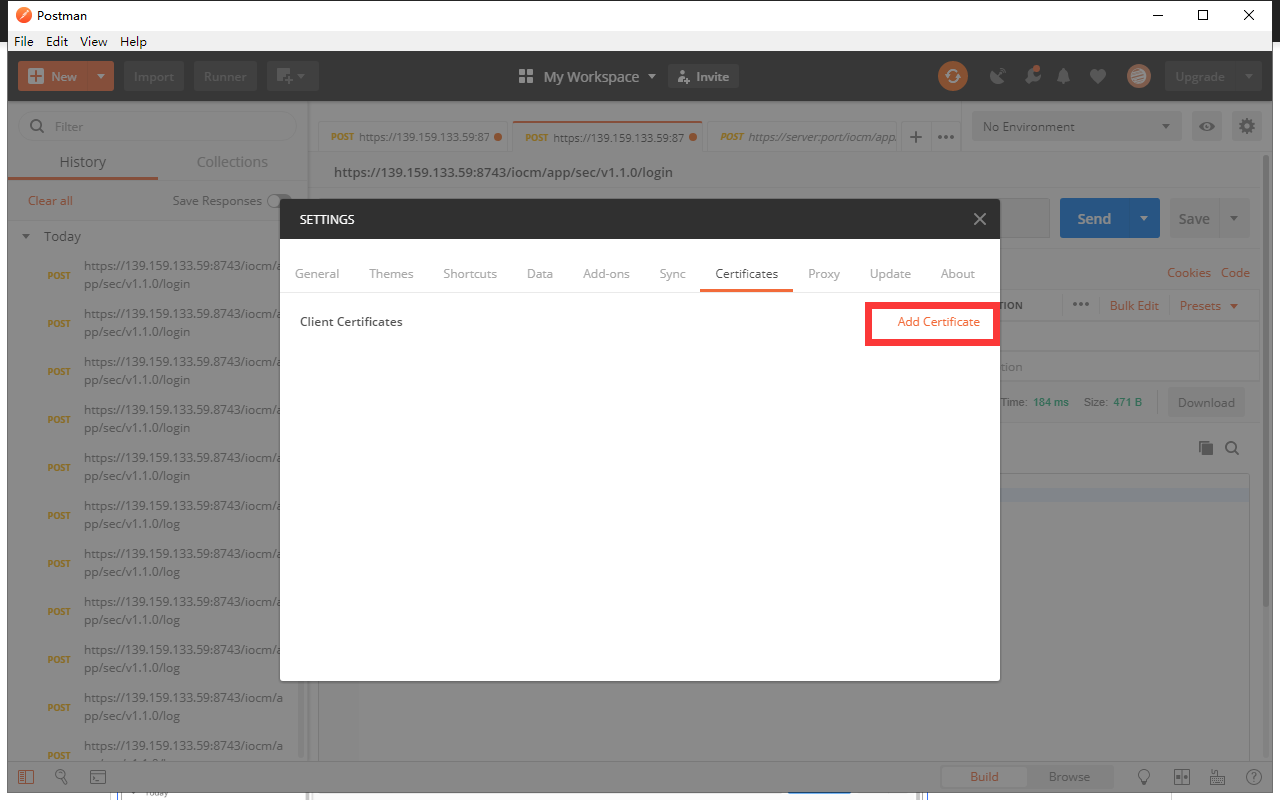Screen dimensions: 1280x800
Task: Open manage environments gear icon
Action: click(x=1246, y=127)
